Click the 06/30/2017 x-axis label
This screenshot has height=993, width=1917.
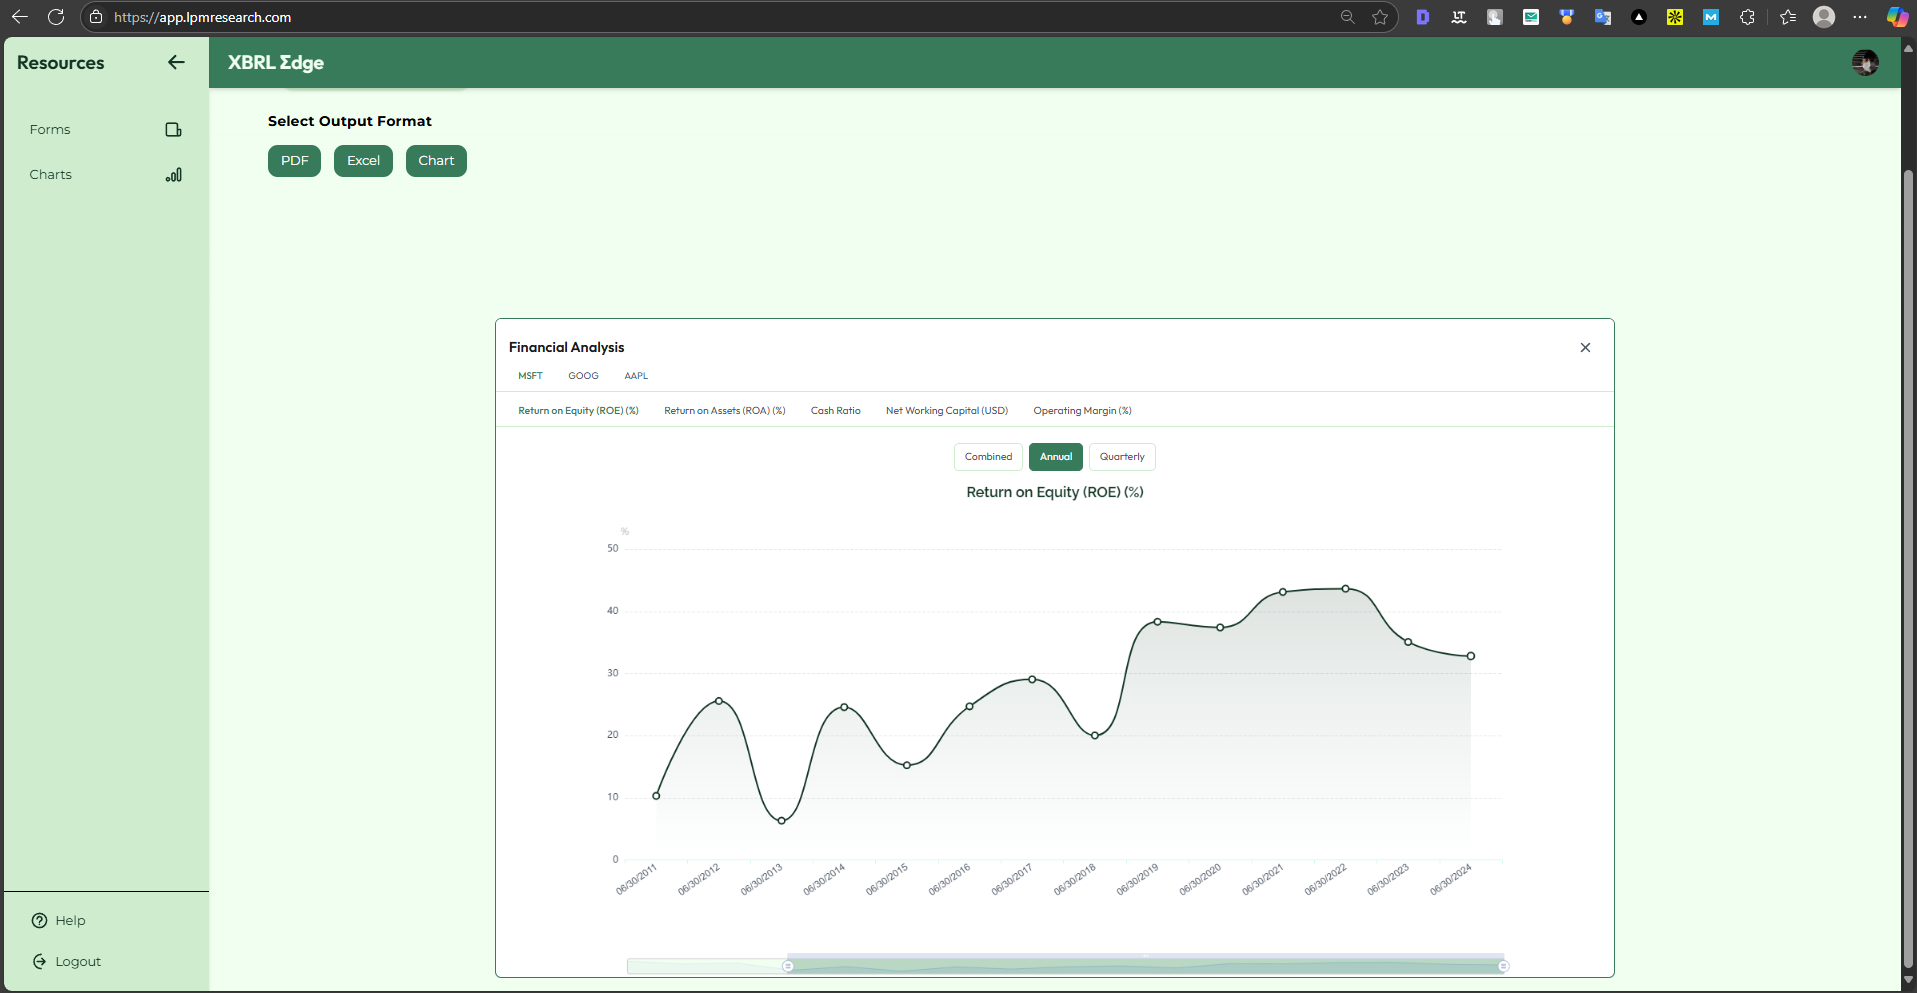coord(1011,880)
